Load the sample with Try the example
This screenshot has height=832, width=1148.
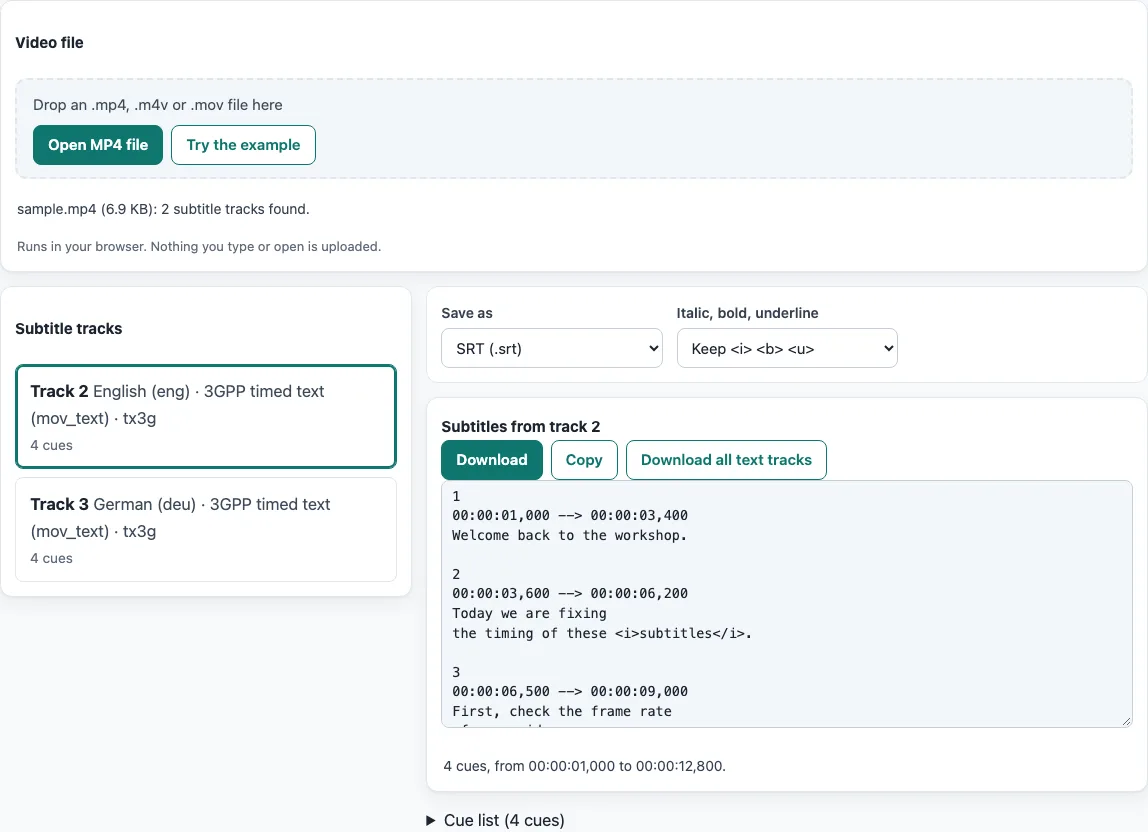click(243, 145)
